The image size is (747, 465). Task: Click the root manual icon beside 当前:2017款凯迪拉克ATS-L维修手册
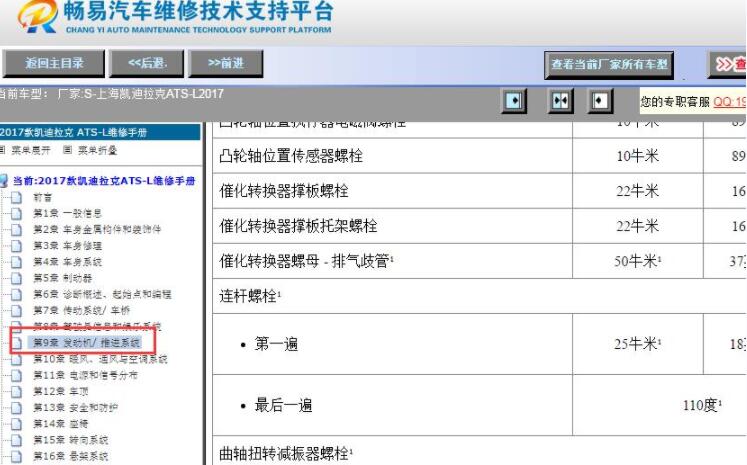[x=3, y=181]
